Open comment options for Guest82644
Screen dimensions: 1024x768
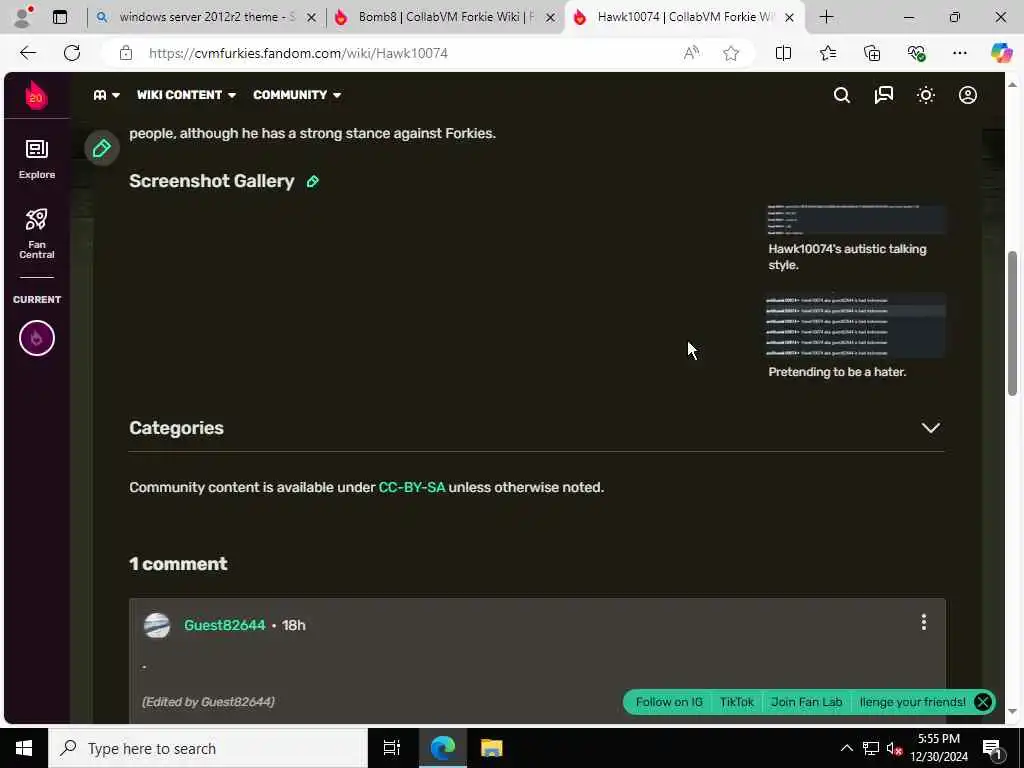tap(923, 622)
